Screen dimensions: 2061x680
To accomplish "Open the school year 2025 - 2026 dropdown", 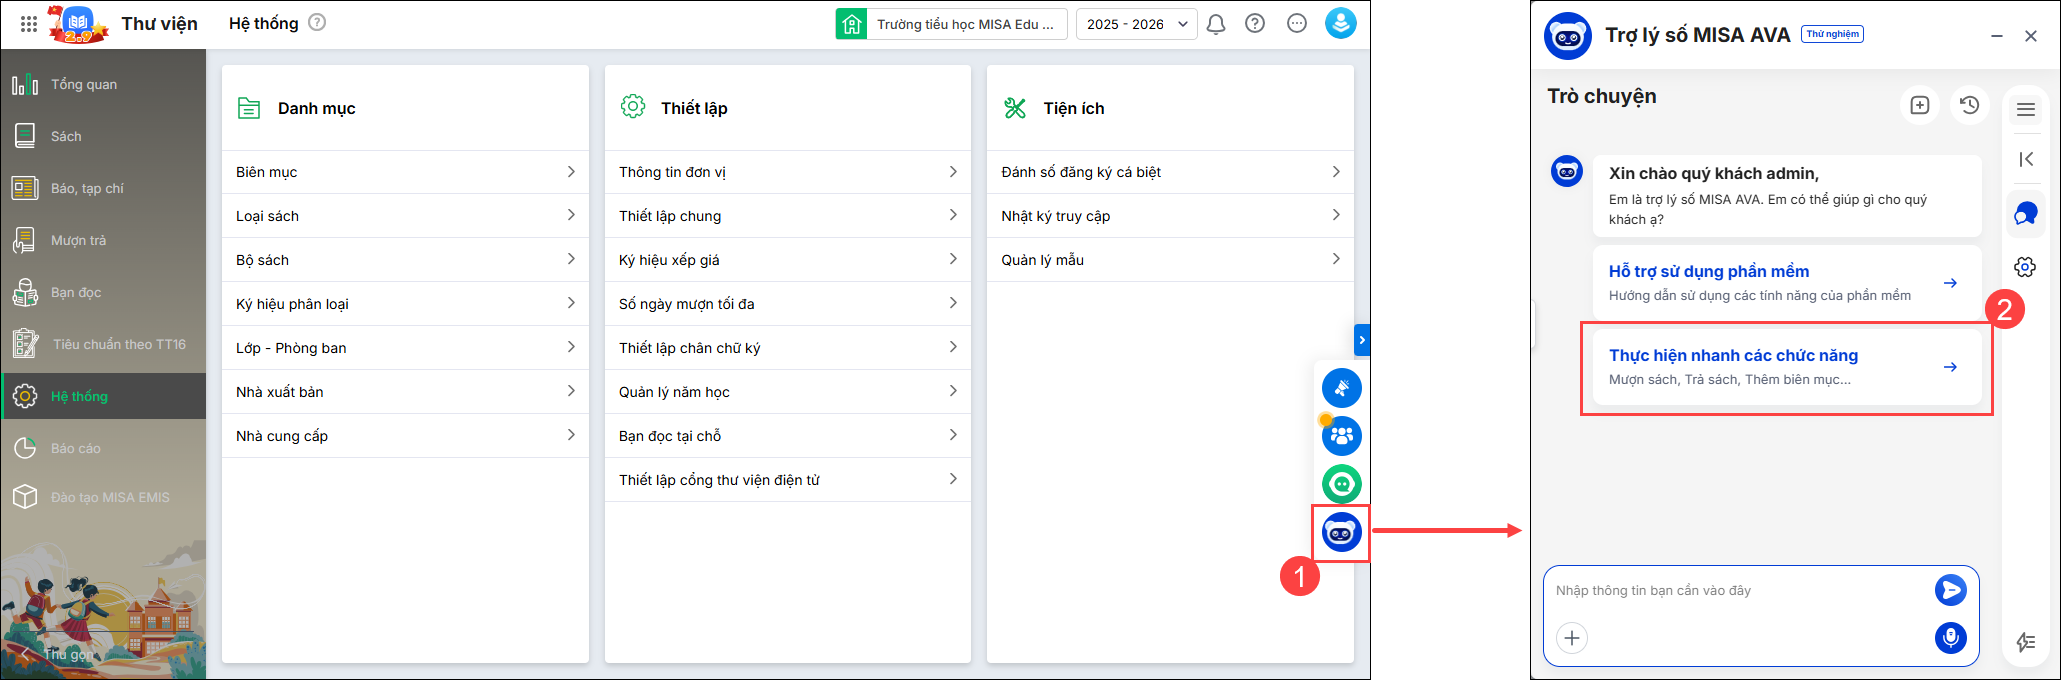I will coord(1136,24).
